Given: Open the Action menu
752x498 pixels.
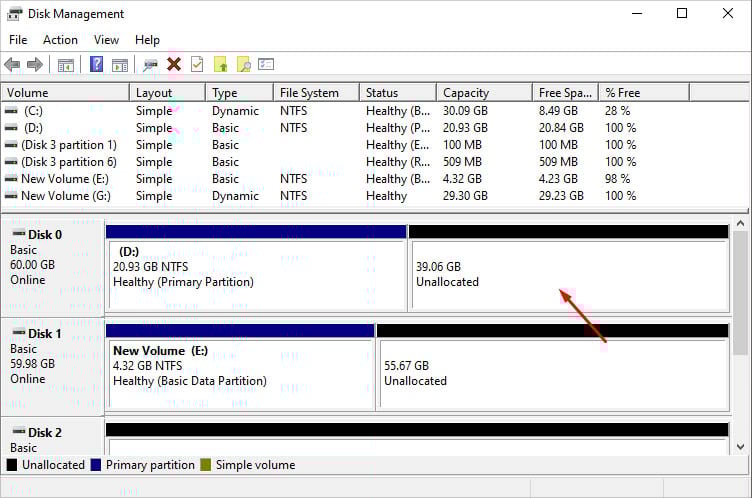Looking at the screenshot, I should tap(60, 40).
